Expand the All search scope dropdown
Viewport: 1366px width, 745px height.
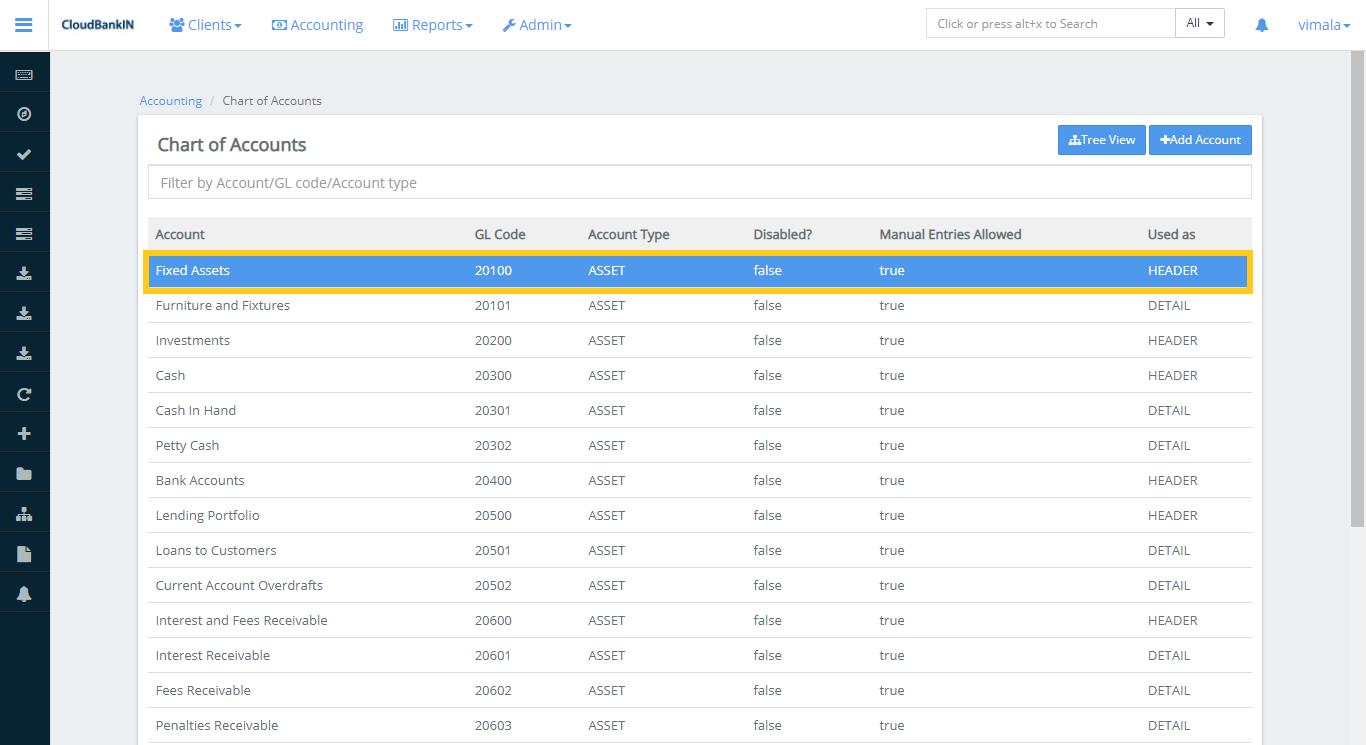[x=1199, y=22]
